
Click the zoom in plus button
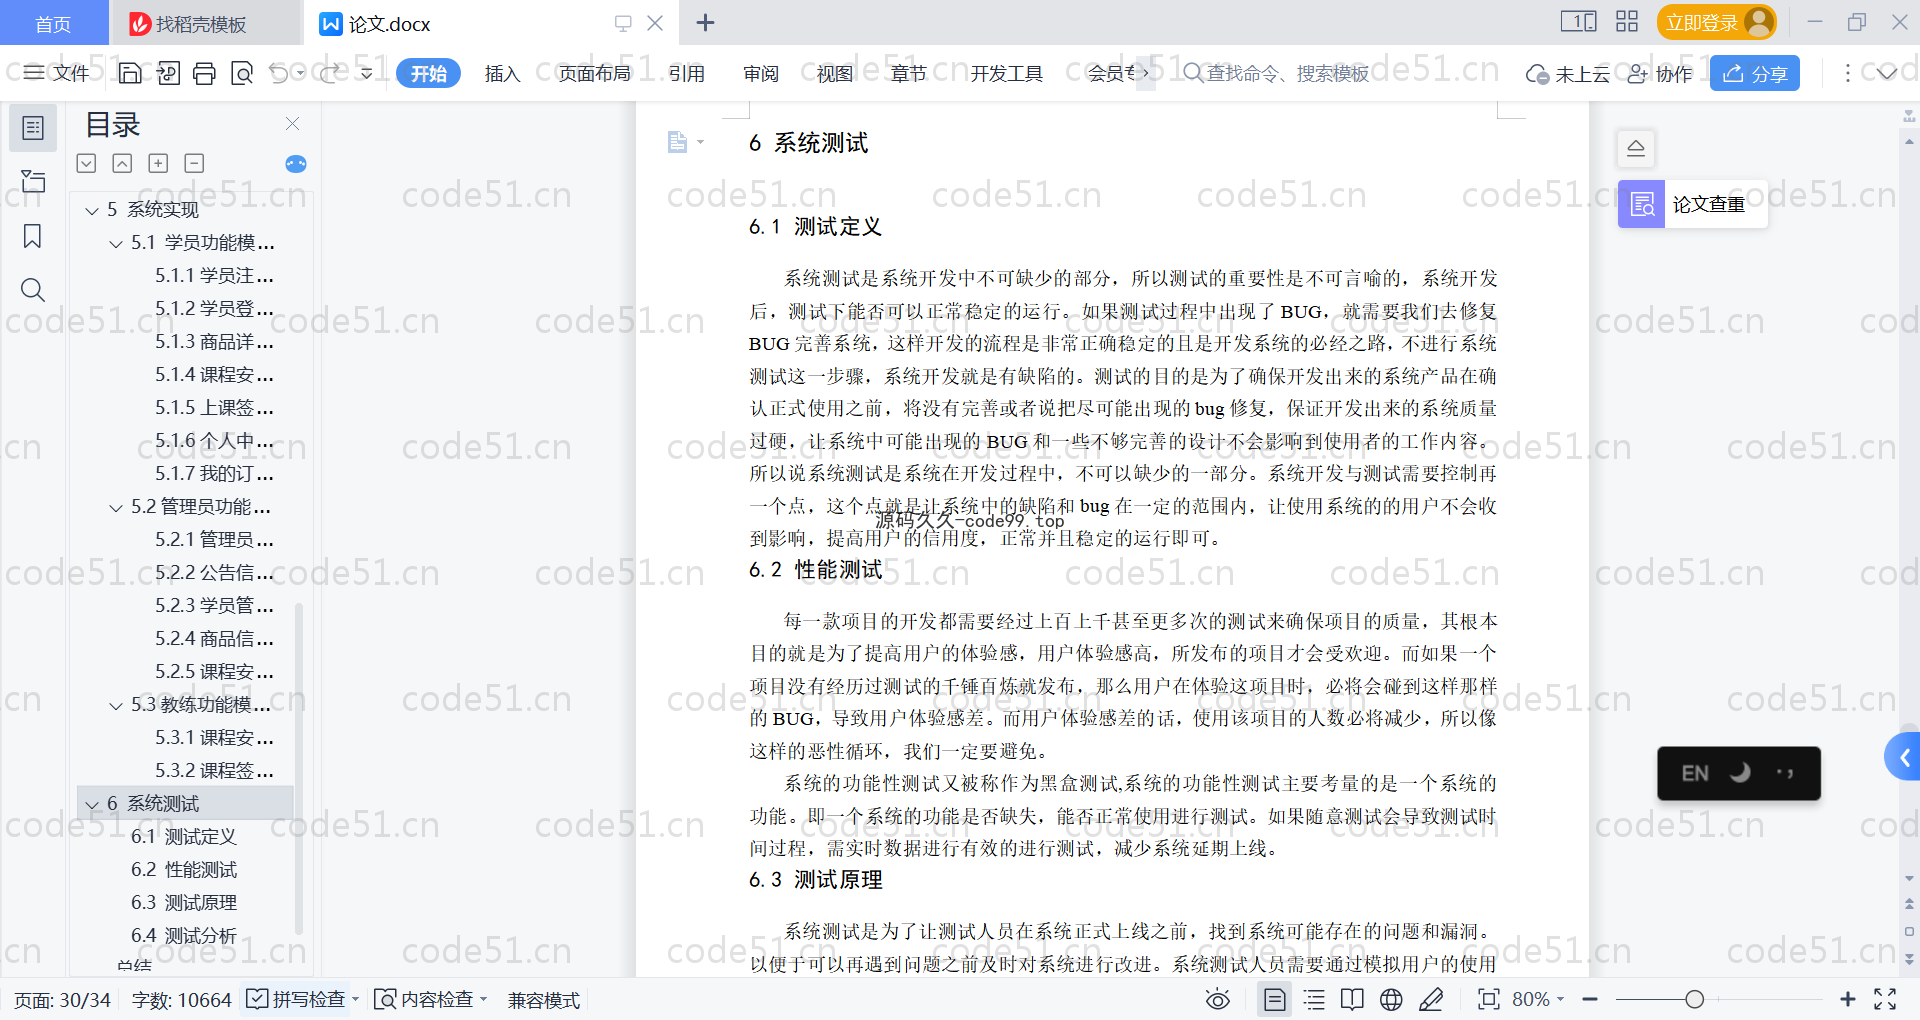[x=1848, y=999]
